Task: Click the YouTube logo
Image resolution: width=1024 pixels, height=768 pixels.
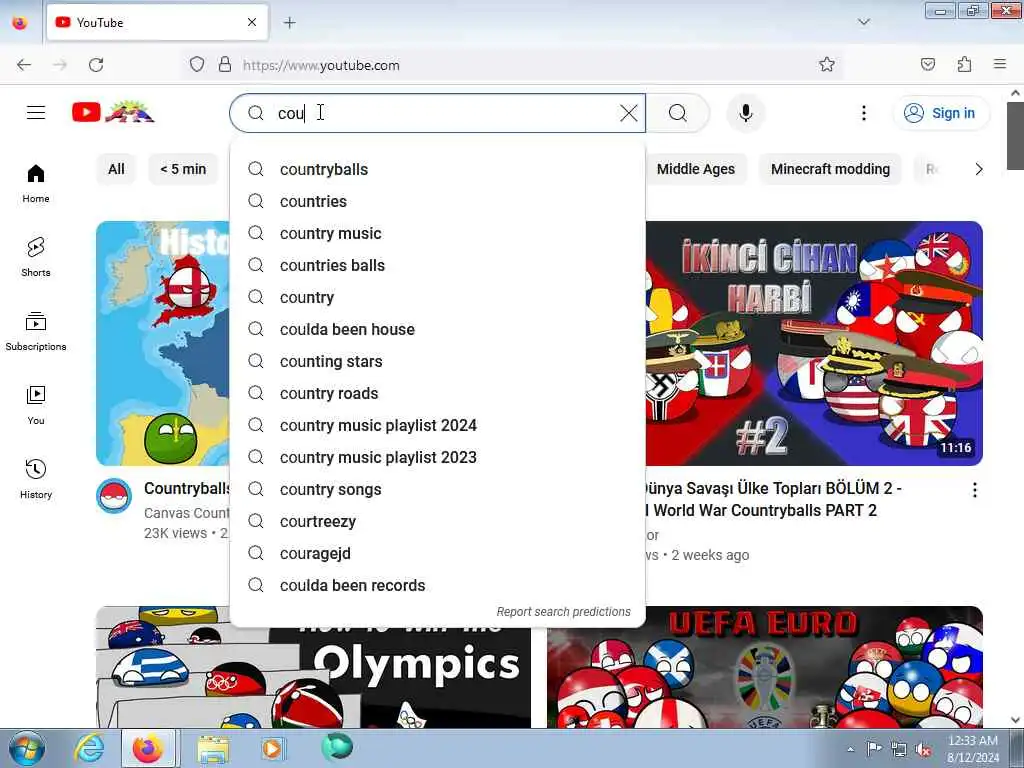Action: tap(113, 112)
